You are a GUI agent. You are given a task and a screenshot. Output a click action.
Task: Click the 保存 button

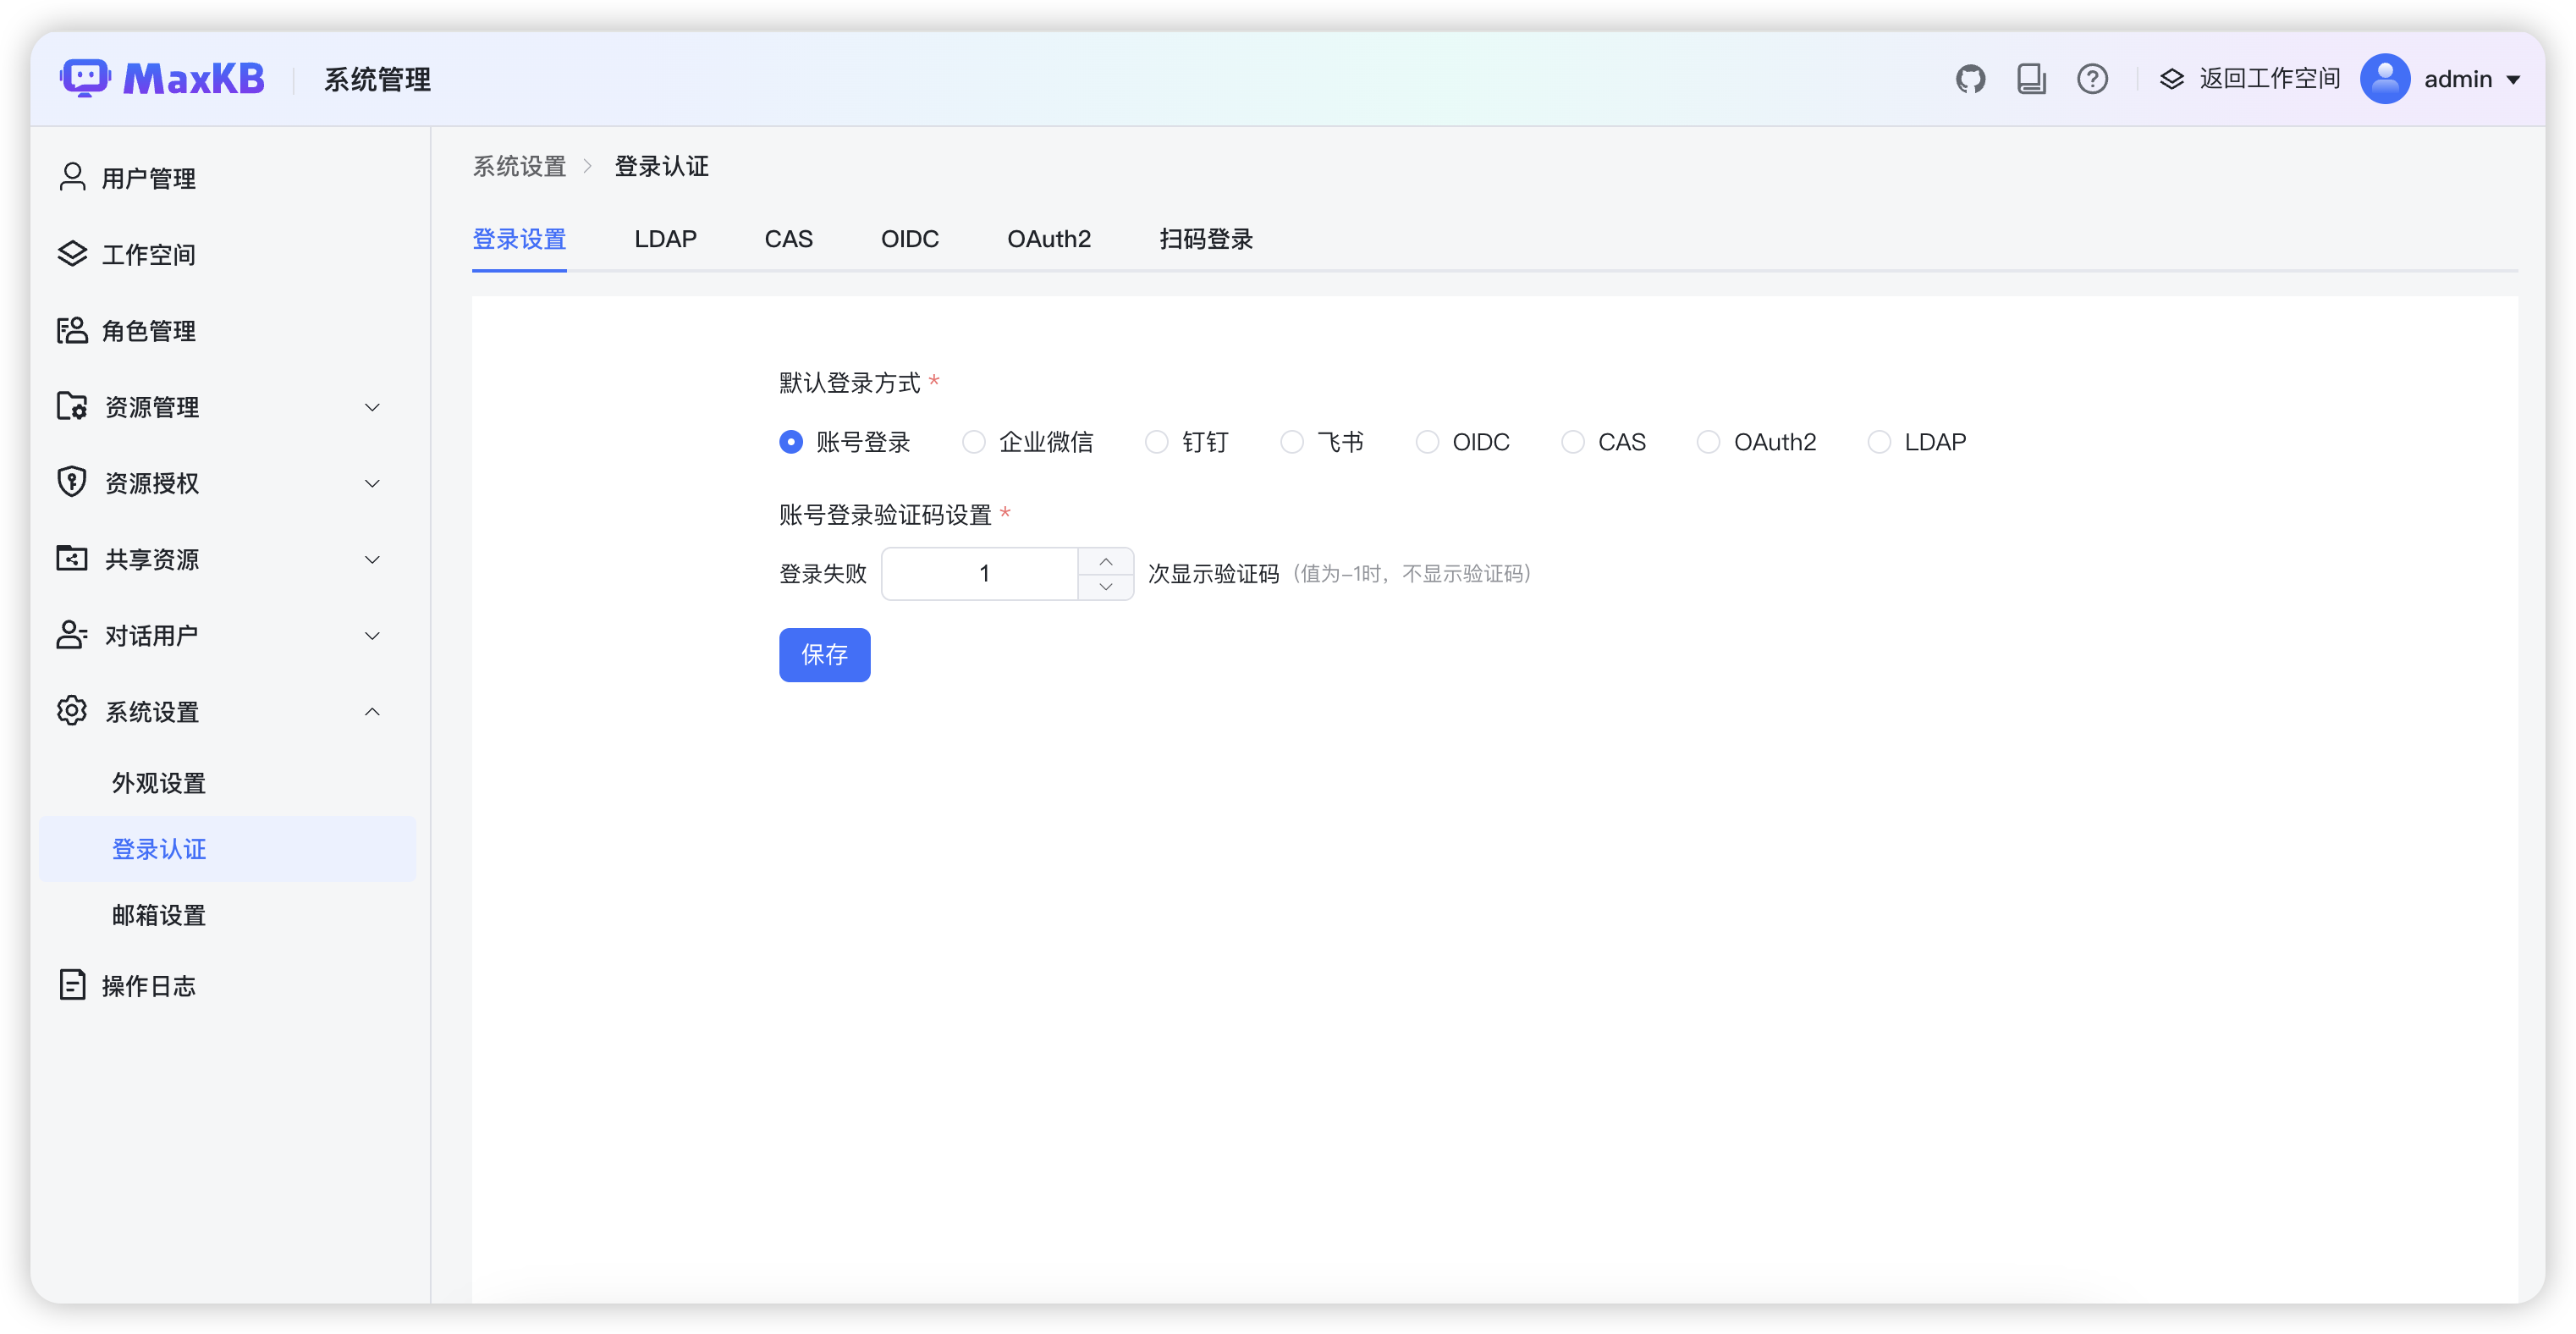pos(824,655)
